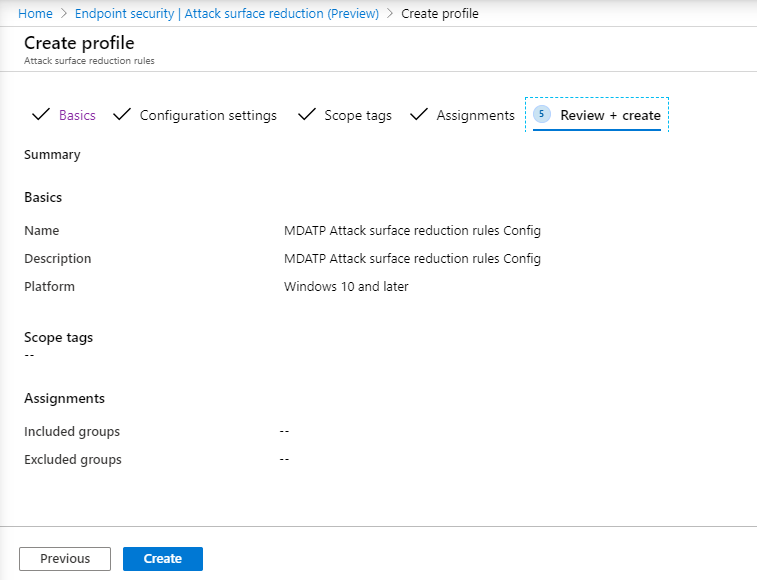Click the checkmark icon beside Scope tags
Screen dimensions: 757x580
click(307, 114)
